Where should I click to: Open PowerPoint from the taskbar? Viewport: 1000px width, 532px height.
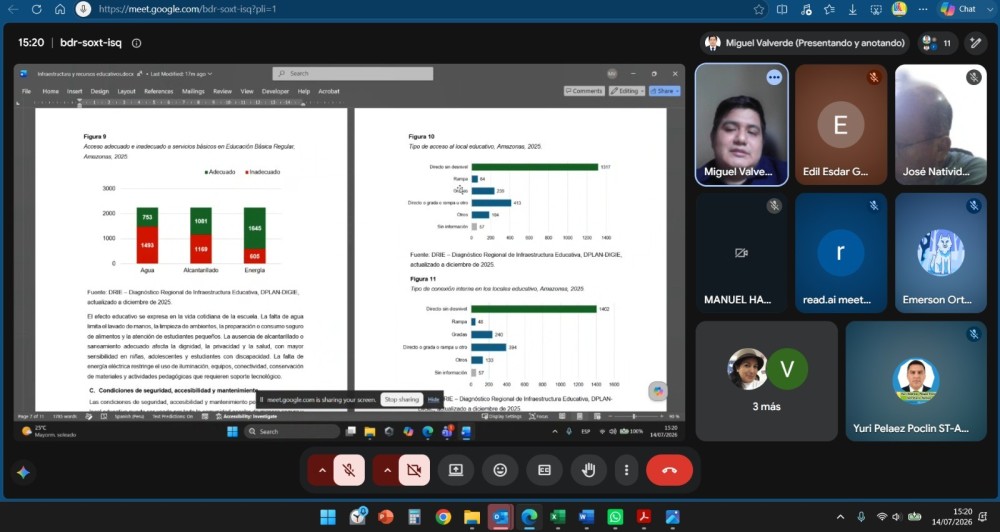[x=385, y=517]
